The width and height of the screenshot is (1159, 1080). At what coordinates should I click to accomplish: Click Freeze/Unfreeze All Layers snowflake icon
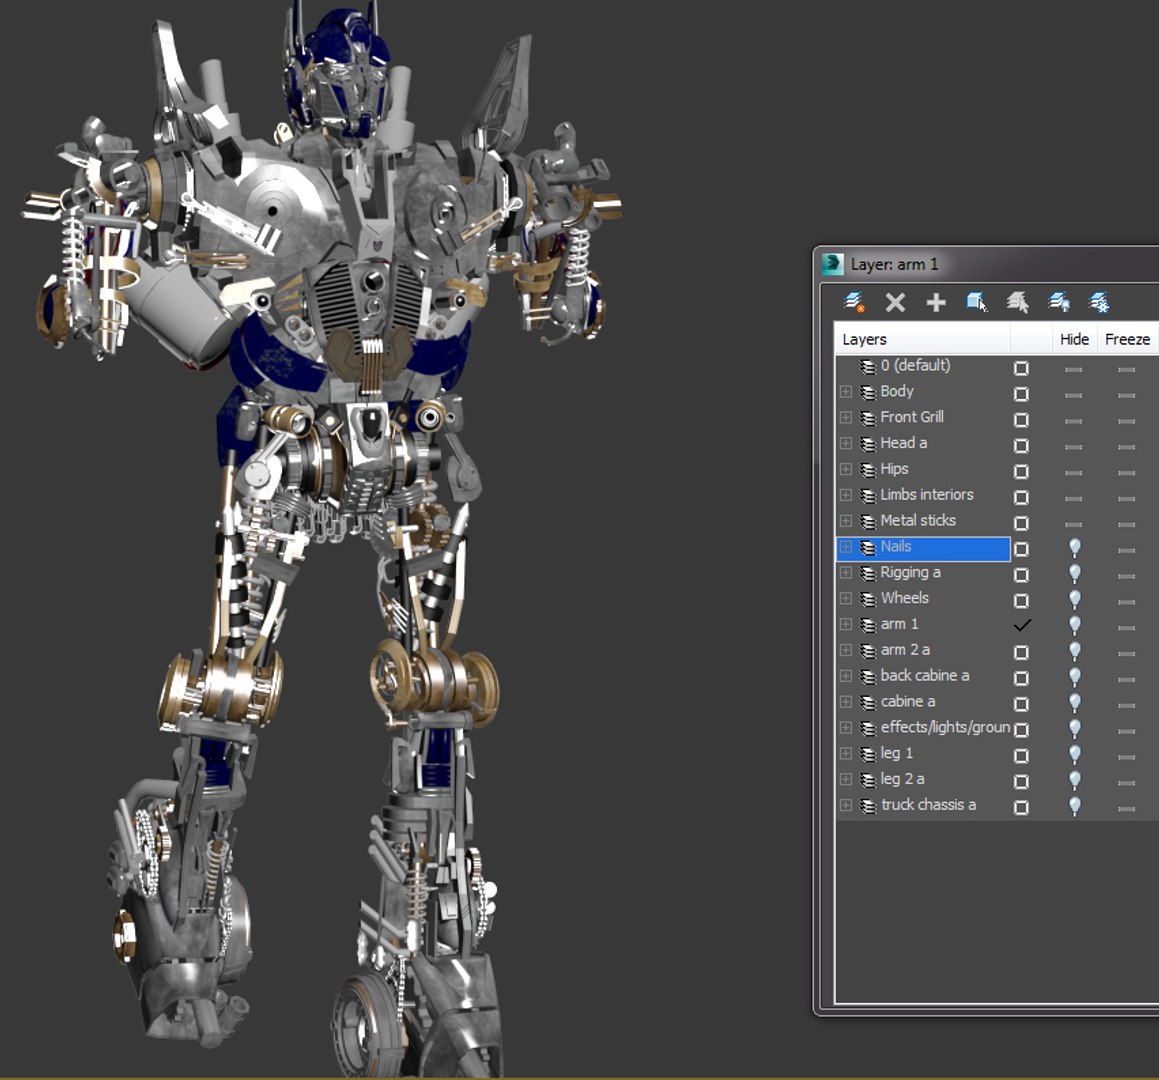[1098, 302]
